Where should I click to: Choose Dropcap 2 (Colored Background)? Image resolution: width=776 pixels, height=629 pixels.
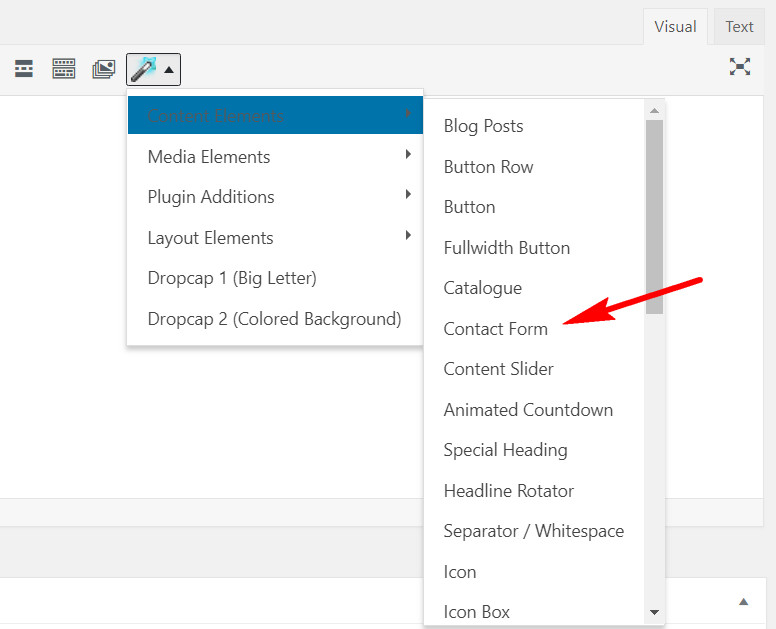(275, 319)
